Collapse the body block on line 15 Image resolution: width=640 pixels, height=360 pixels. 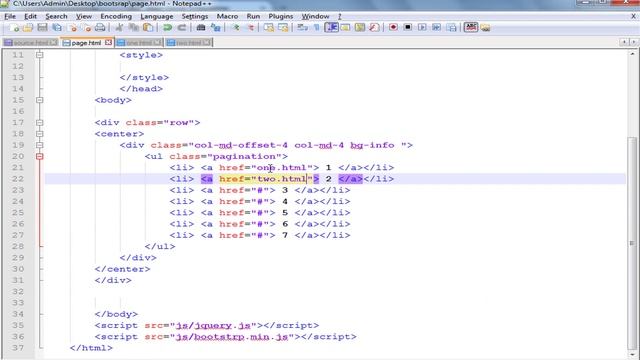pyautogui.click(x=40, y=100)
